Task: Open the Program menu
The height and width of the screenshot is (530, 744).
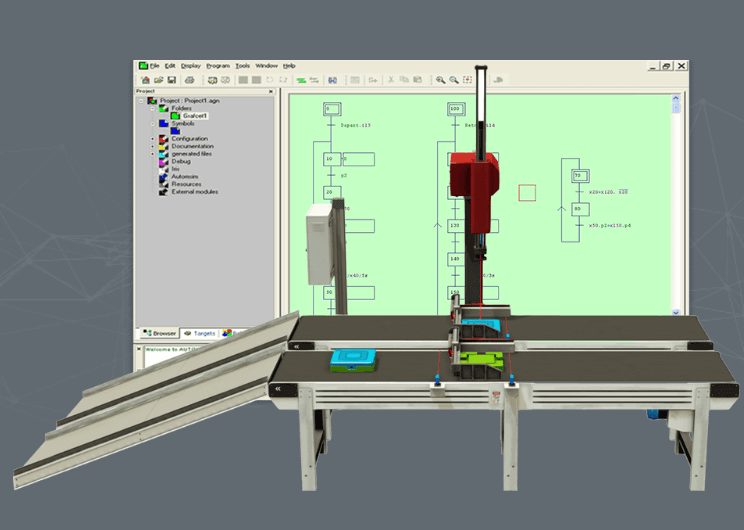Action: [x=218, y=66]
